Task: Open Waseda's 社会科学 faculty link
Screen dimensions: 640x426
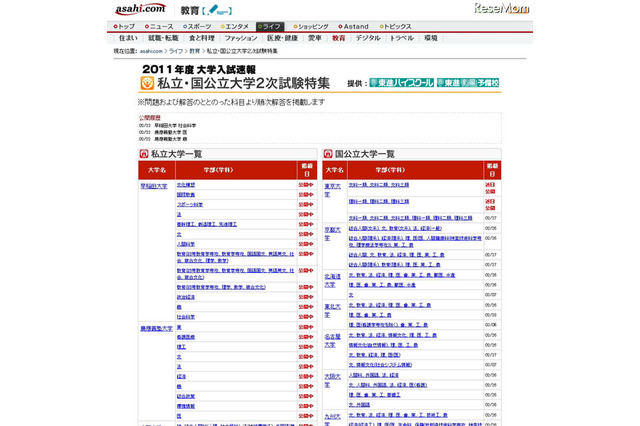Action: click(186, 317)
